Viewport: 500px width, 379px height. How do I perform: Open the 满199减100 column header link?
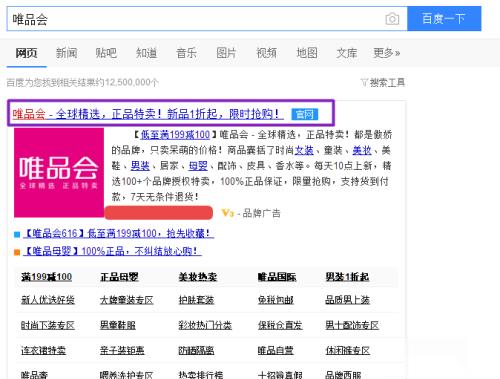(47, 277)
